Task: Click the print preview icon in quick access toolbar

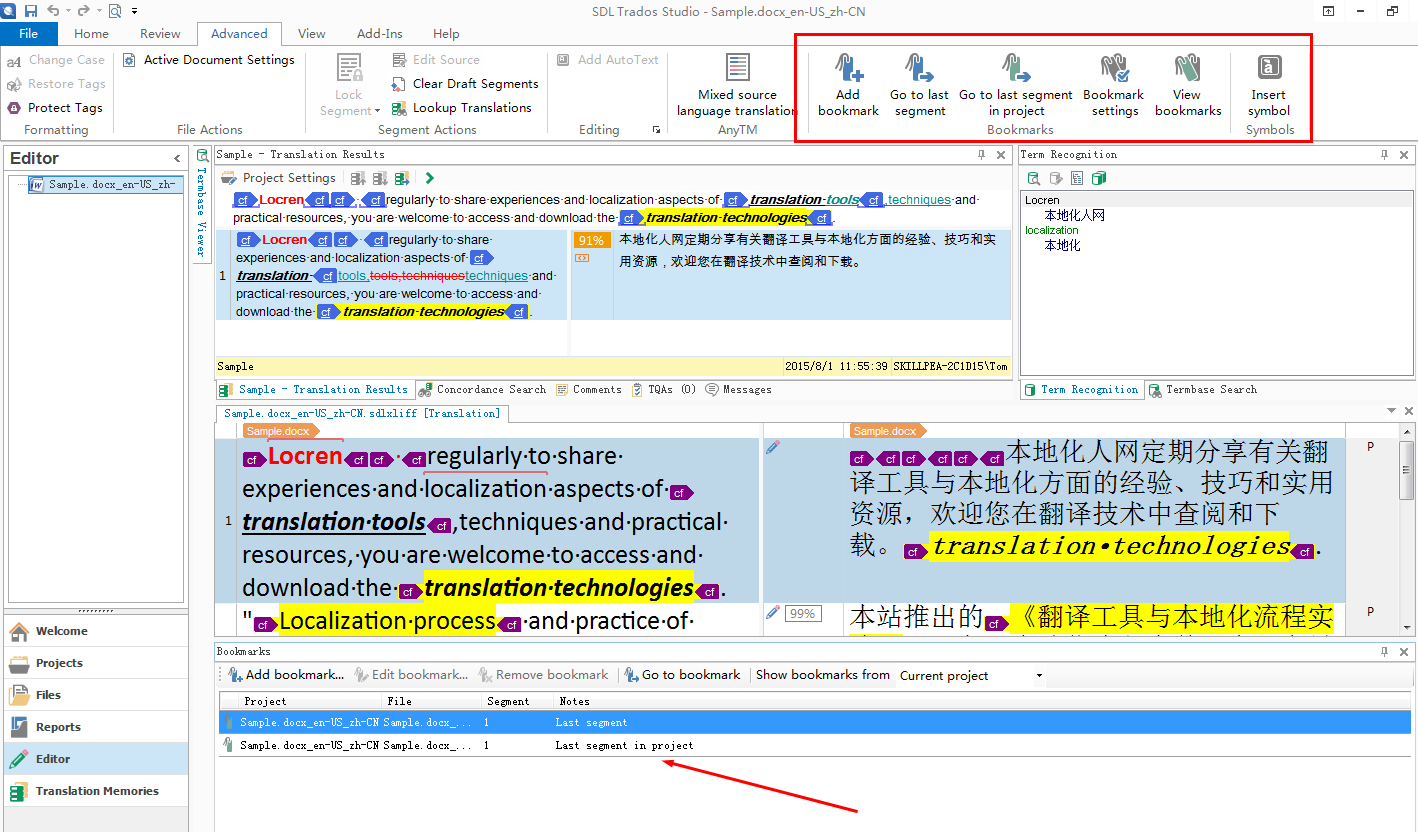Action: pyautogui.click(x=114, y=11)
